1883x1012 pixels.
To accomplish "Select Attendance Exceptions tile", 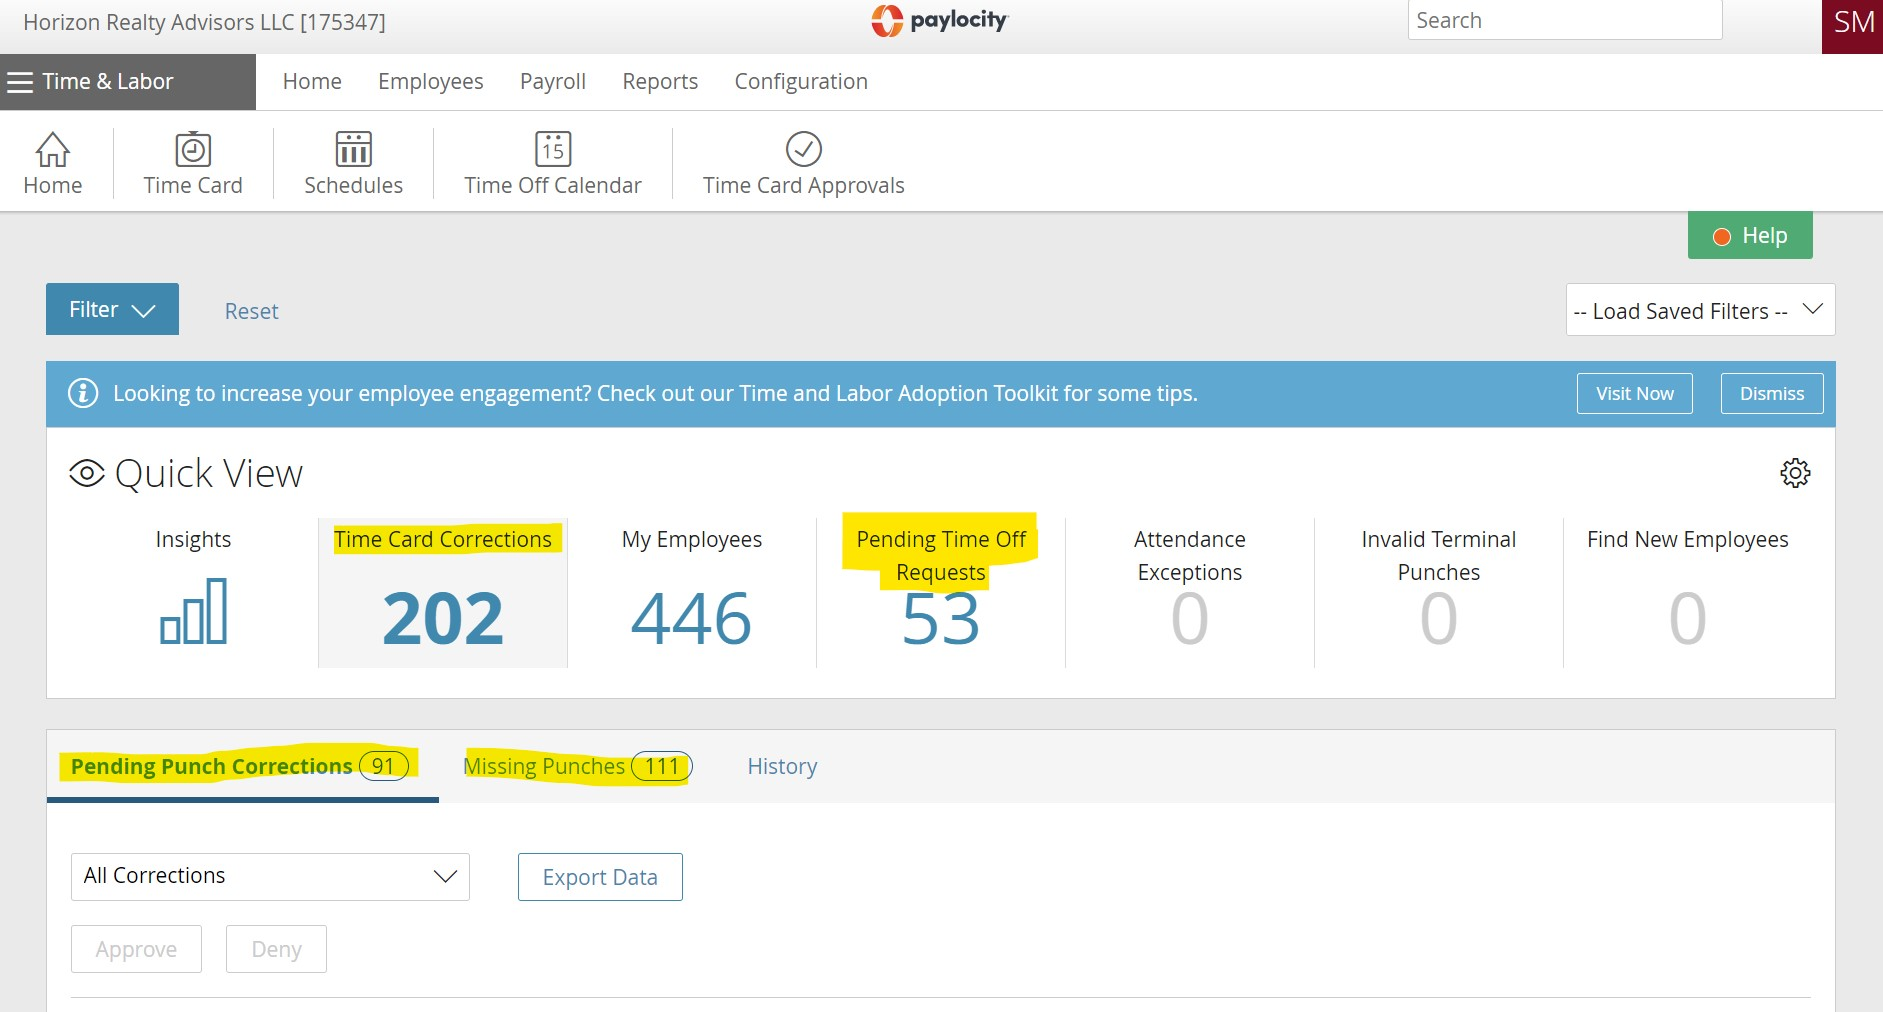I will [x=1190, y=592].
